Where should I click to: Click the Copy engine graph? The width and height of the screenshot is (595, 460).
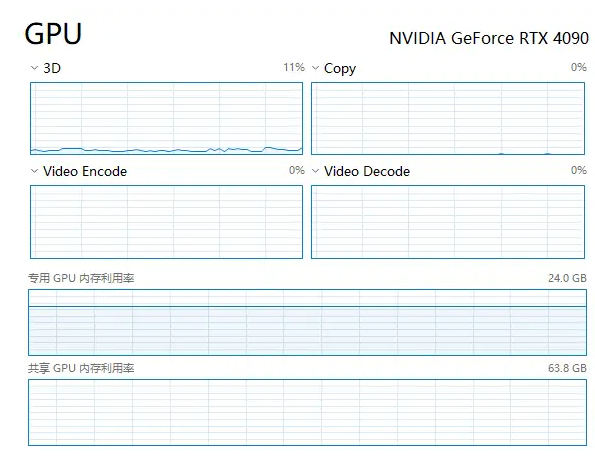(448, 118)
